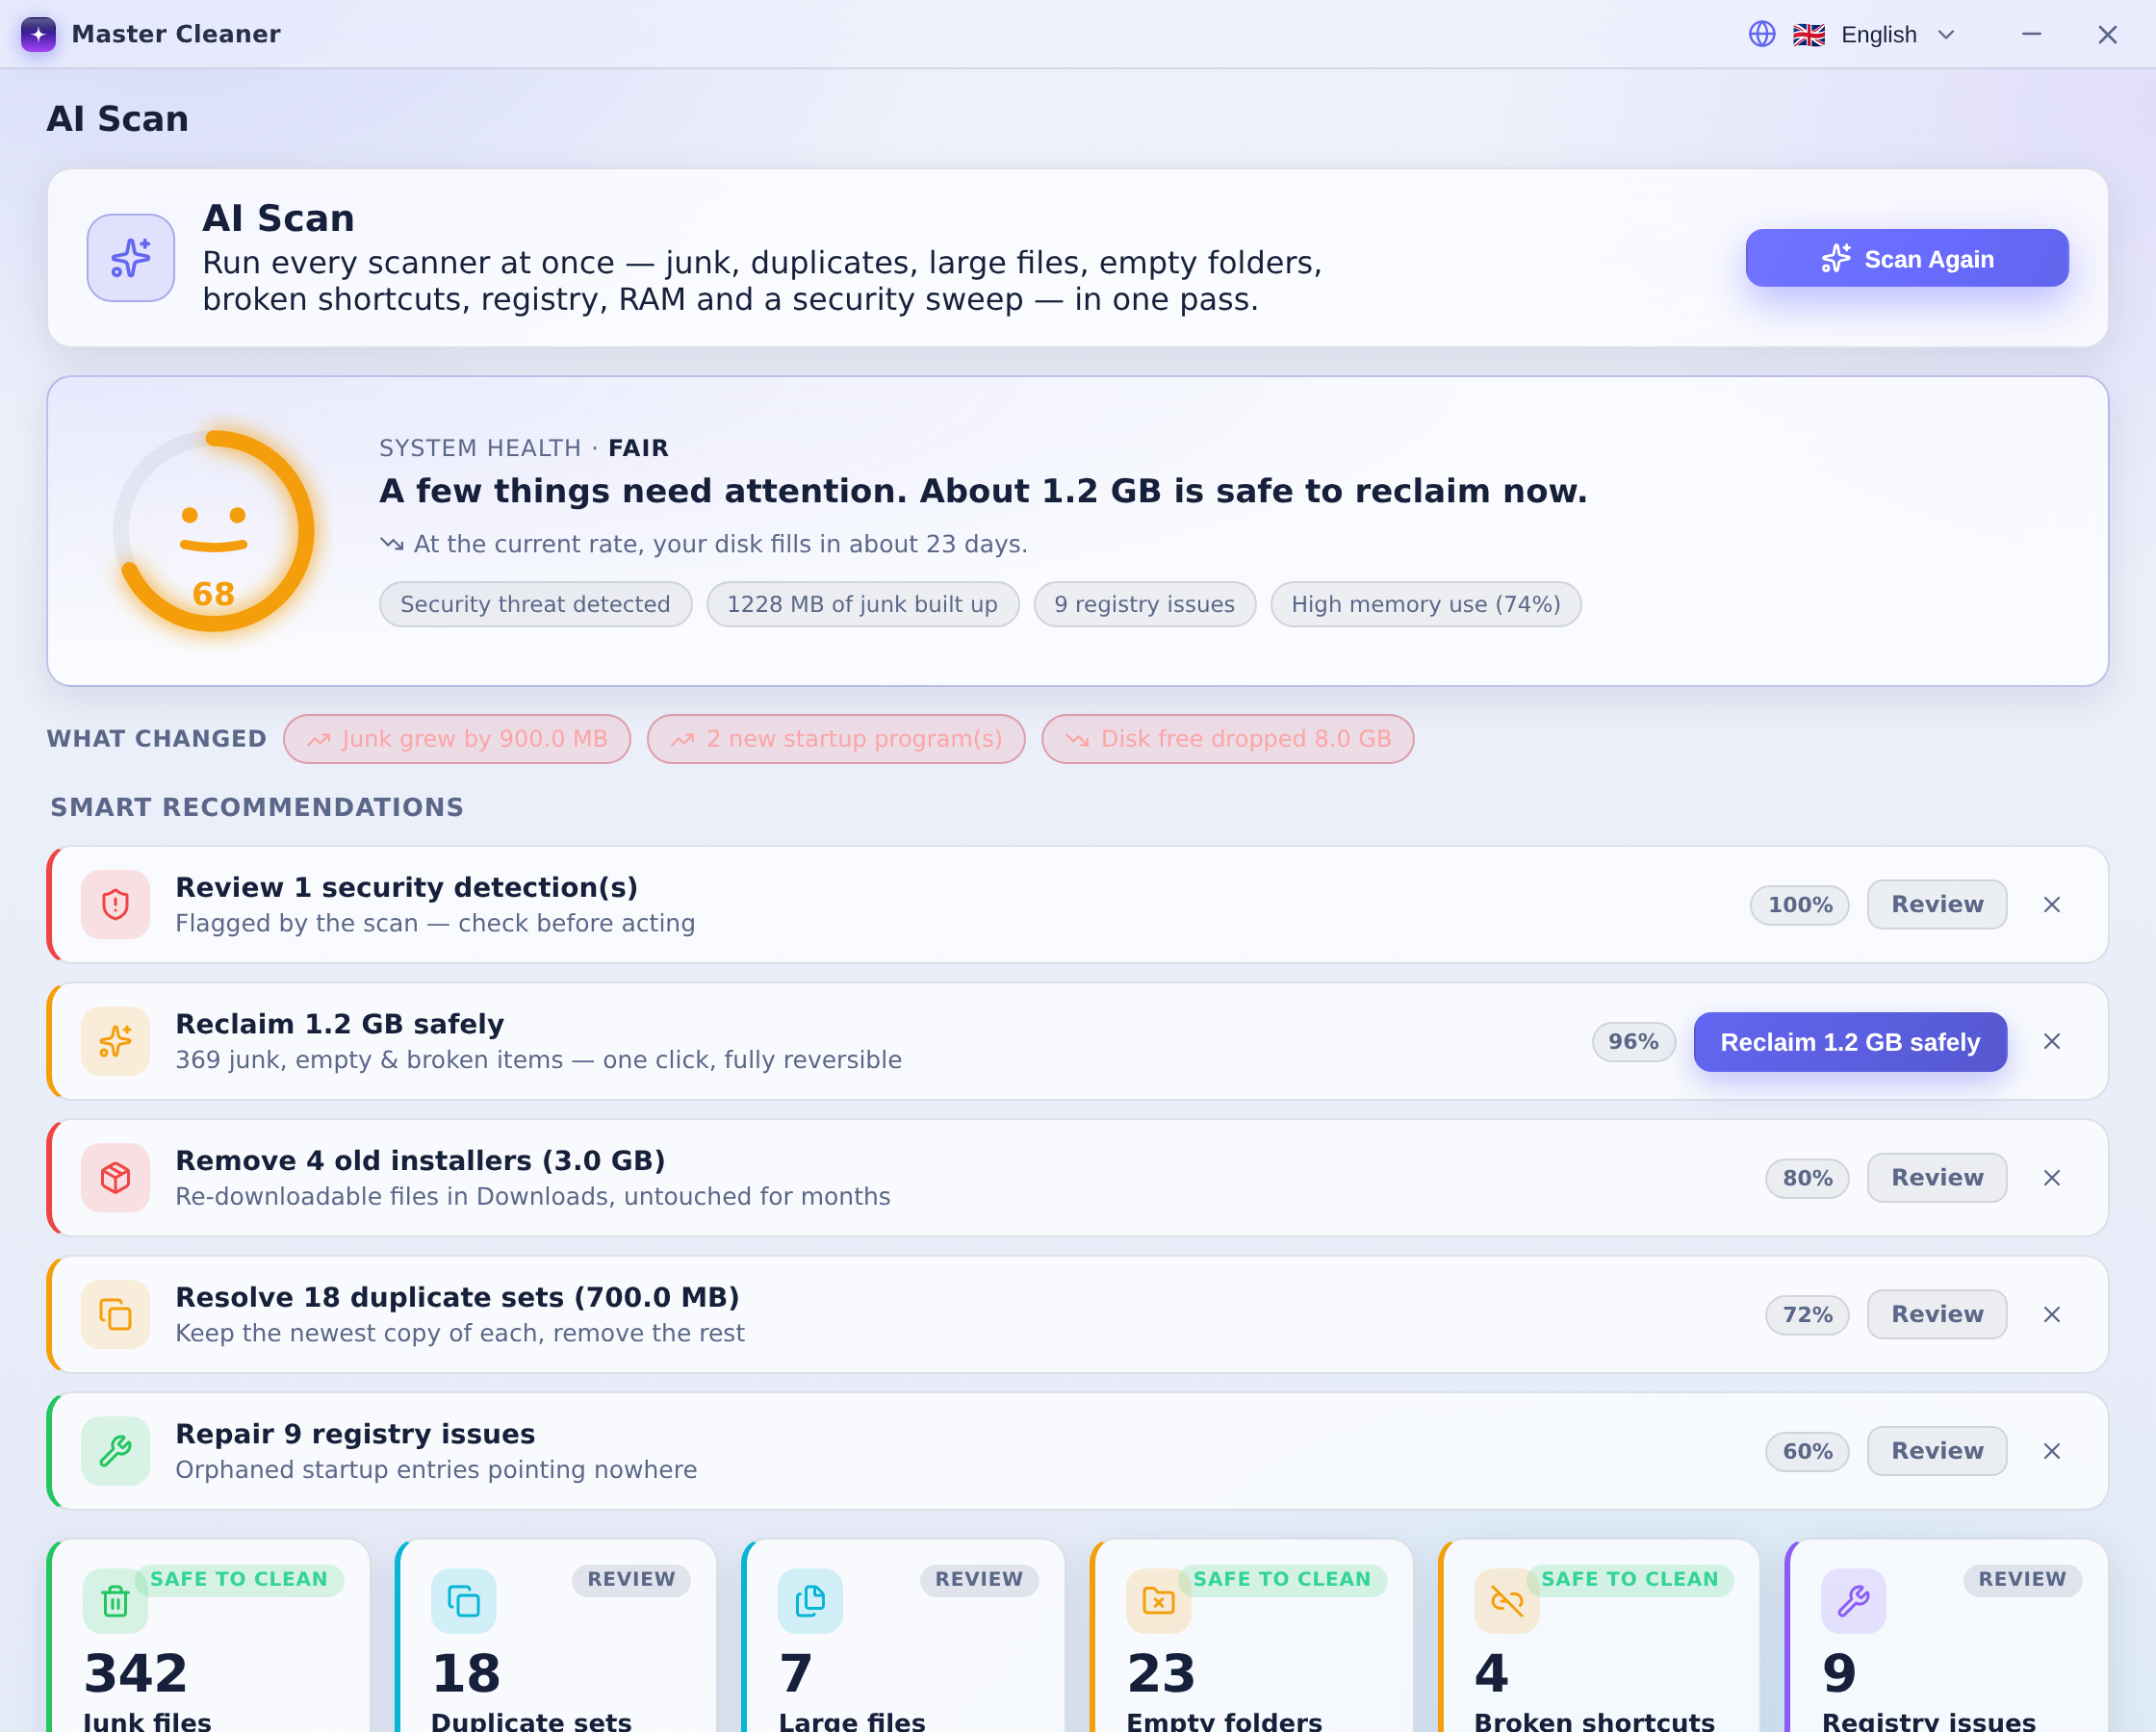Click the security shield alert icon

pyautogui.click(x=116, y=905)
